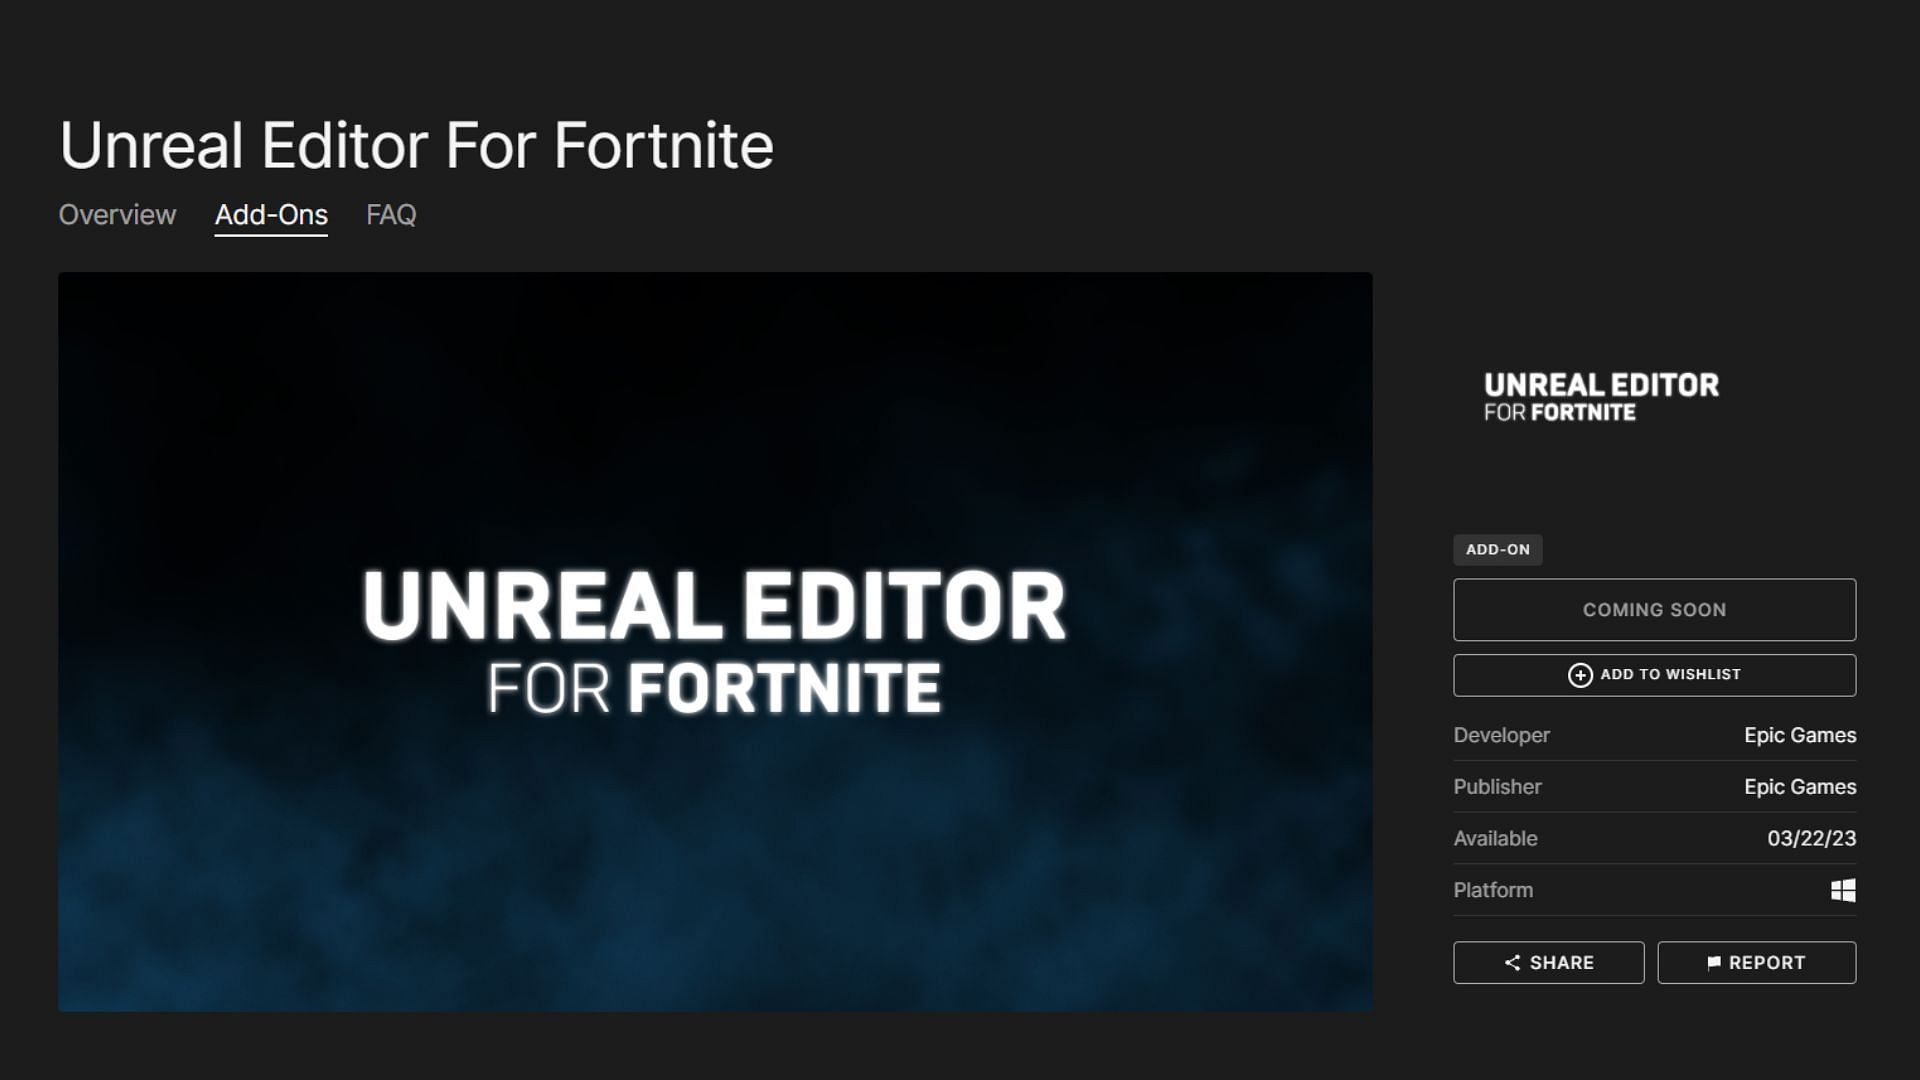The height and width of the screenshot is (1080, 1920).
Task: Click the 03/22/23 availability date
Action: 1811,839
